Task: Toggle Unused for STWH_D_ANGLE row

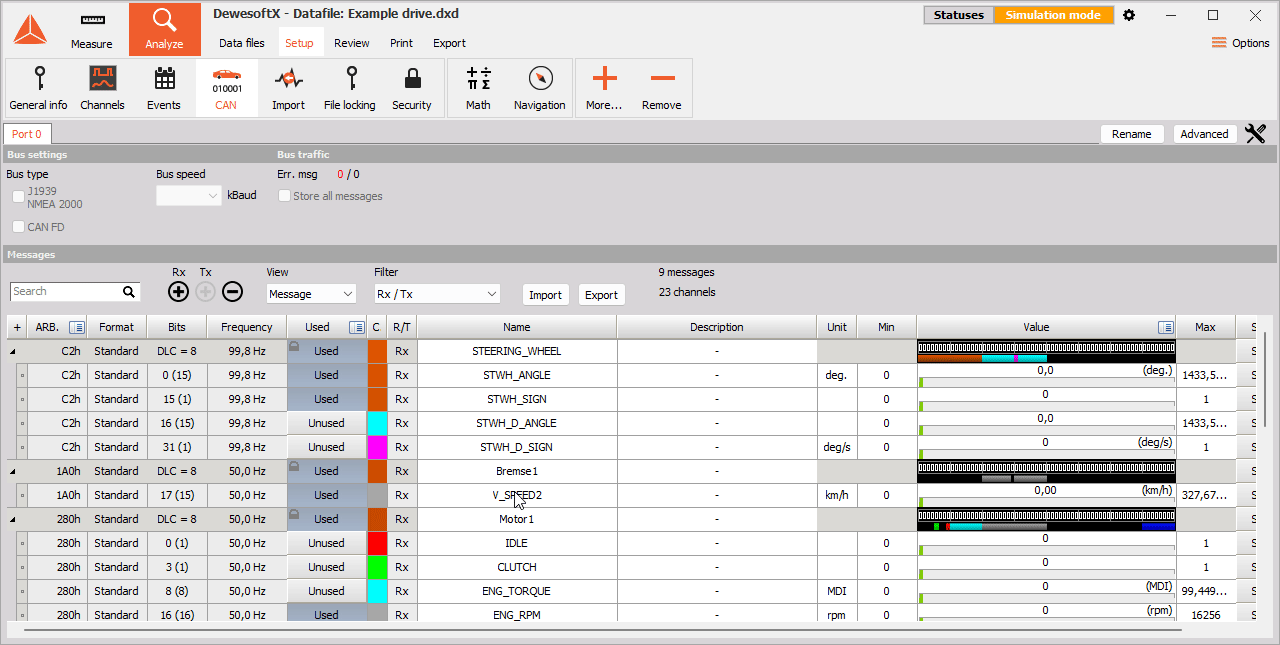Action: pos(327,423)
